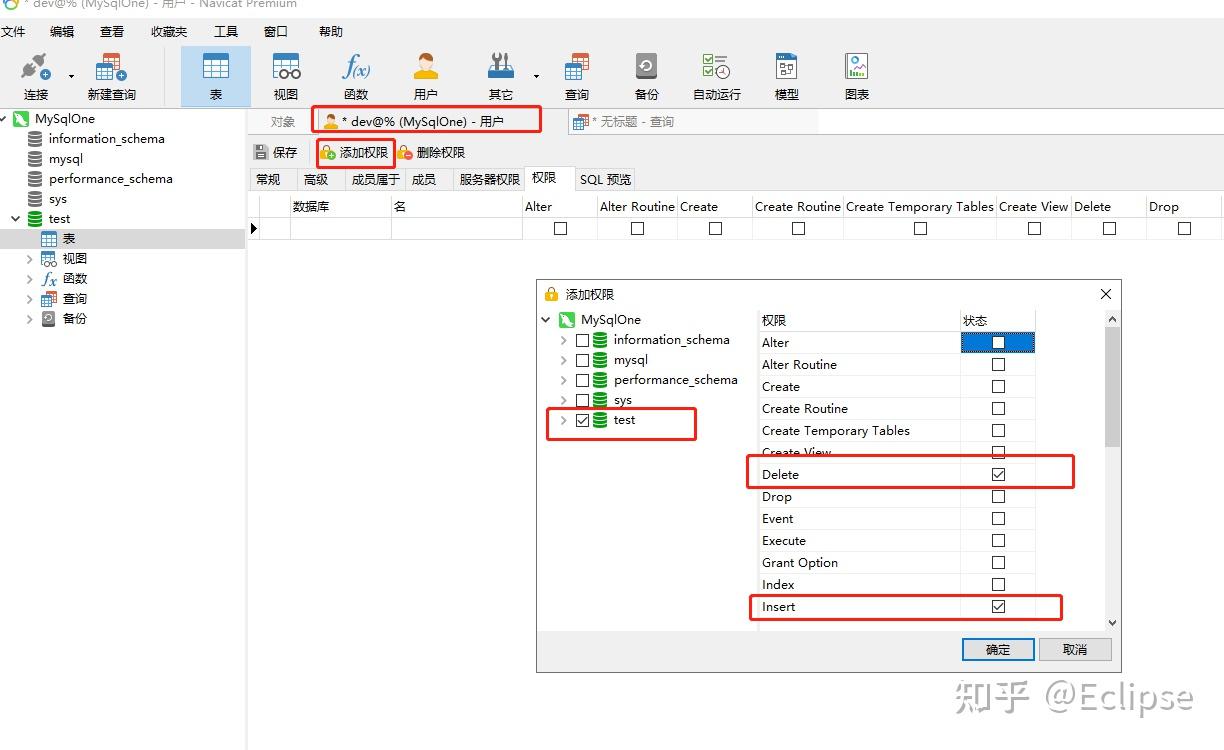
Task: Select 表 node under test database
Action: [69, 239]
